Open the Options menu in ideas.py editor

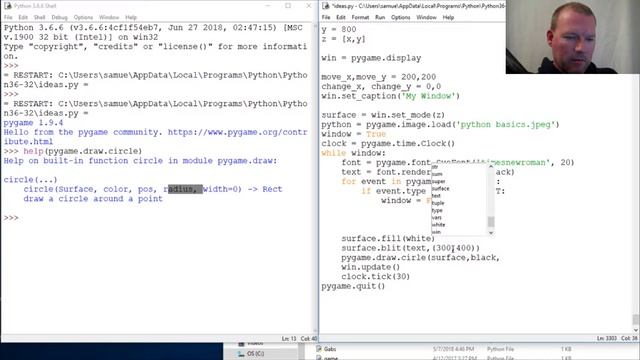[x=400, y=17]
